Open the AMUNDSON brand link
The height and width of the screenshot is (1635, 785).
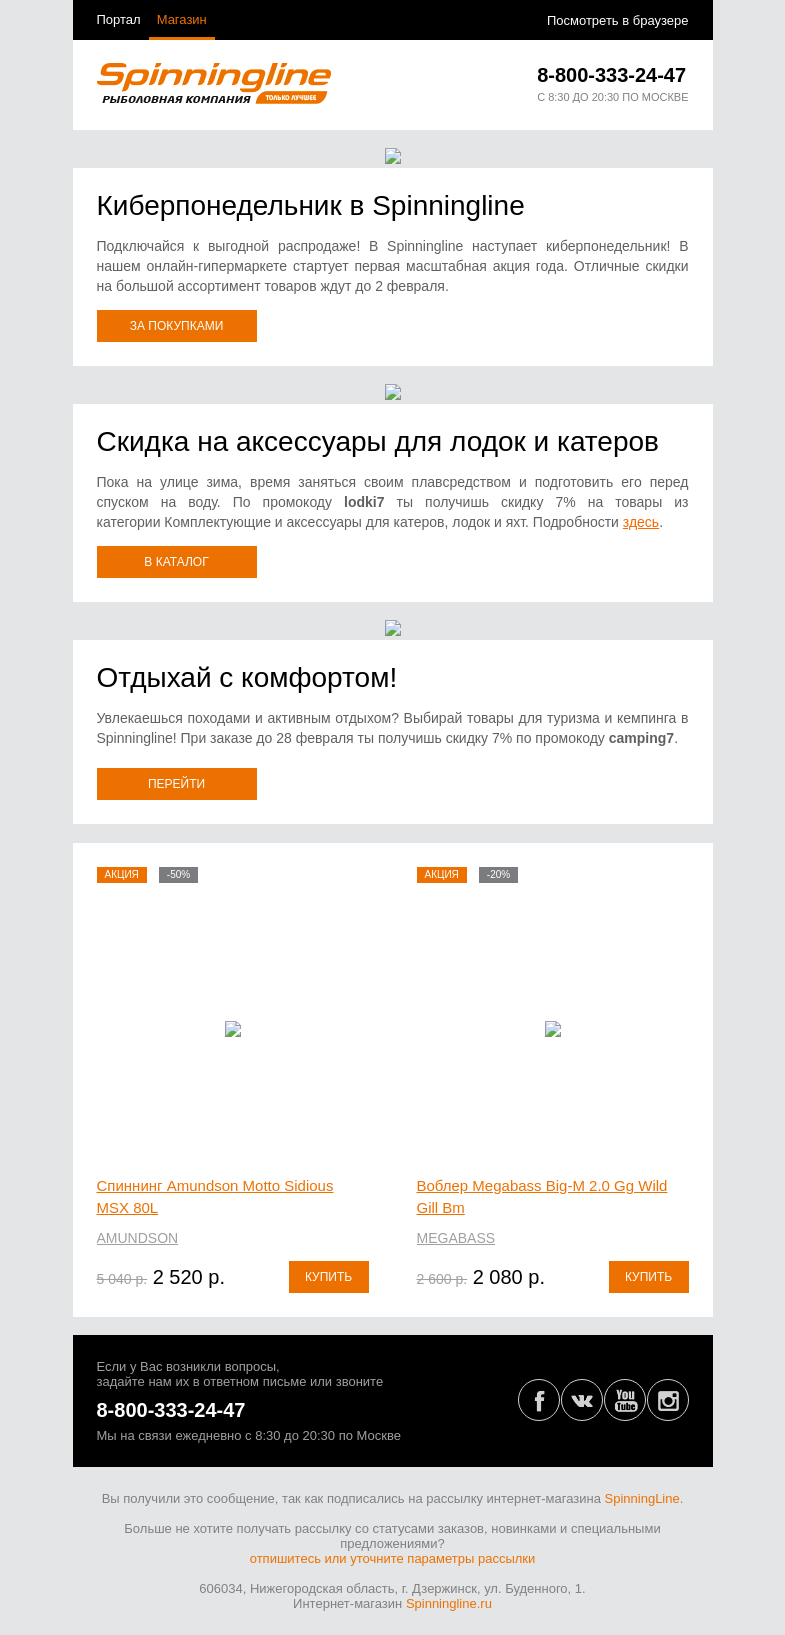(x=137, y=1238)
